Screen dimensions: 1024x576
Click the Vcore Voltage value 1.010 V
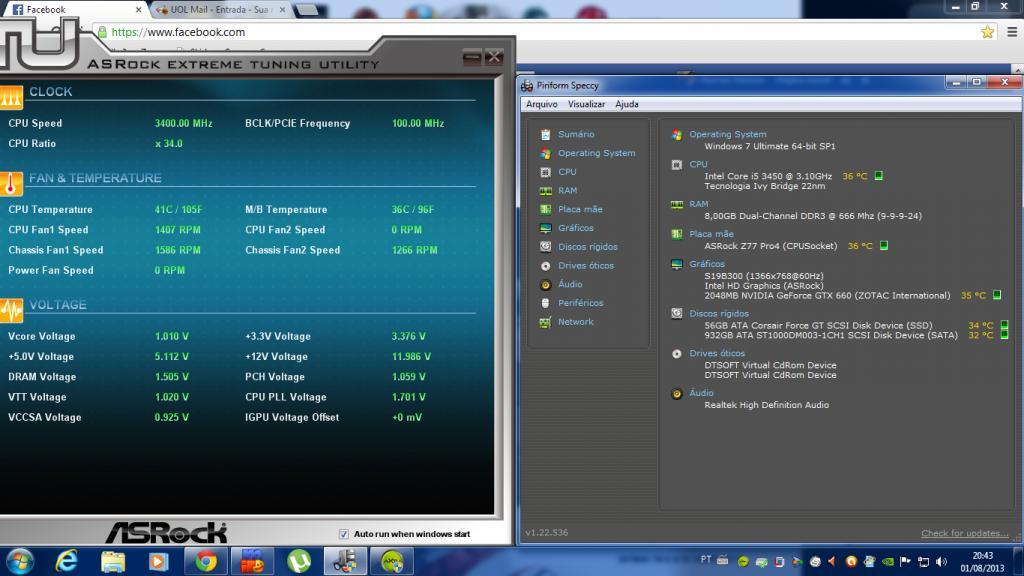click(x=172, y=336)
